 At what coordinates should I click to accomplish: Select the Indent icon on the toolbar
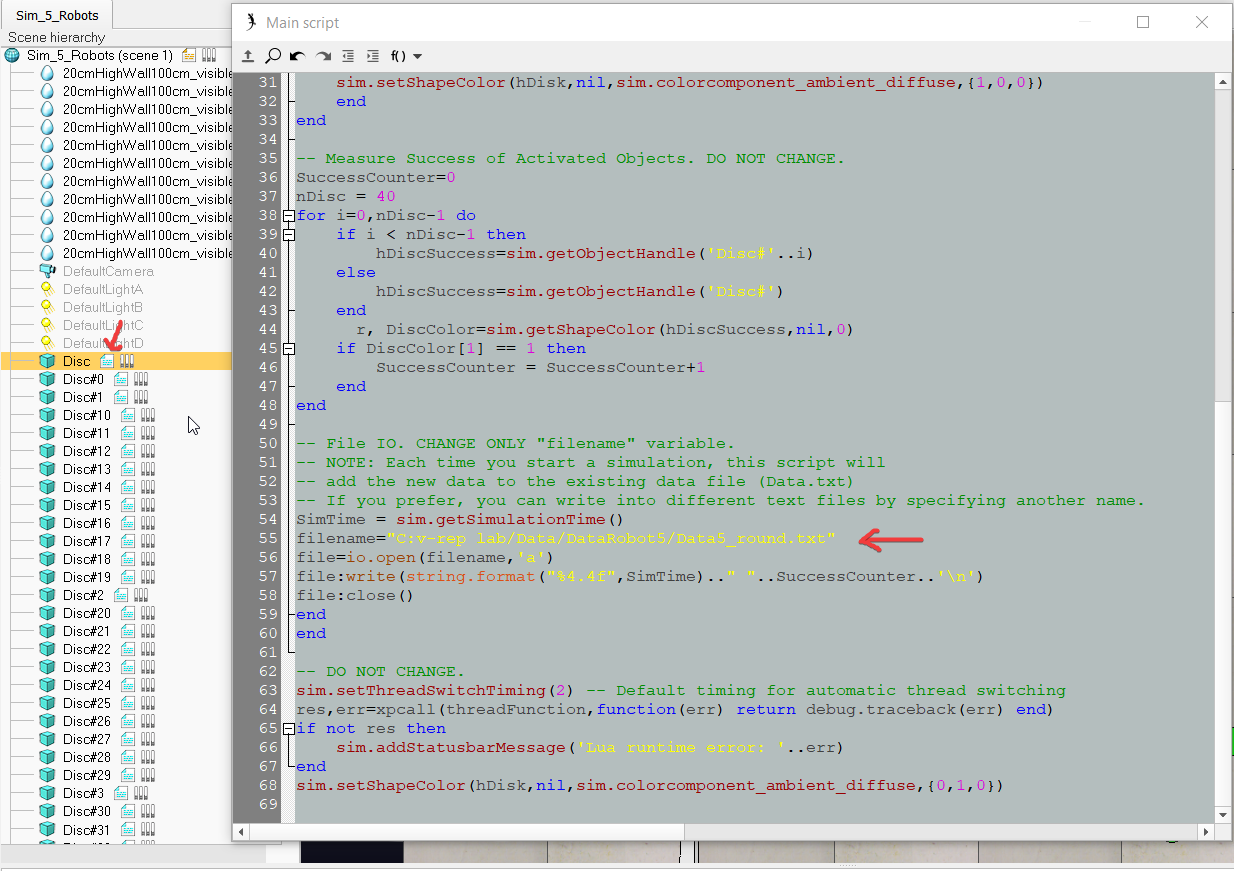(373, 56)
